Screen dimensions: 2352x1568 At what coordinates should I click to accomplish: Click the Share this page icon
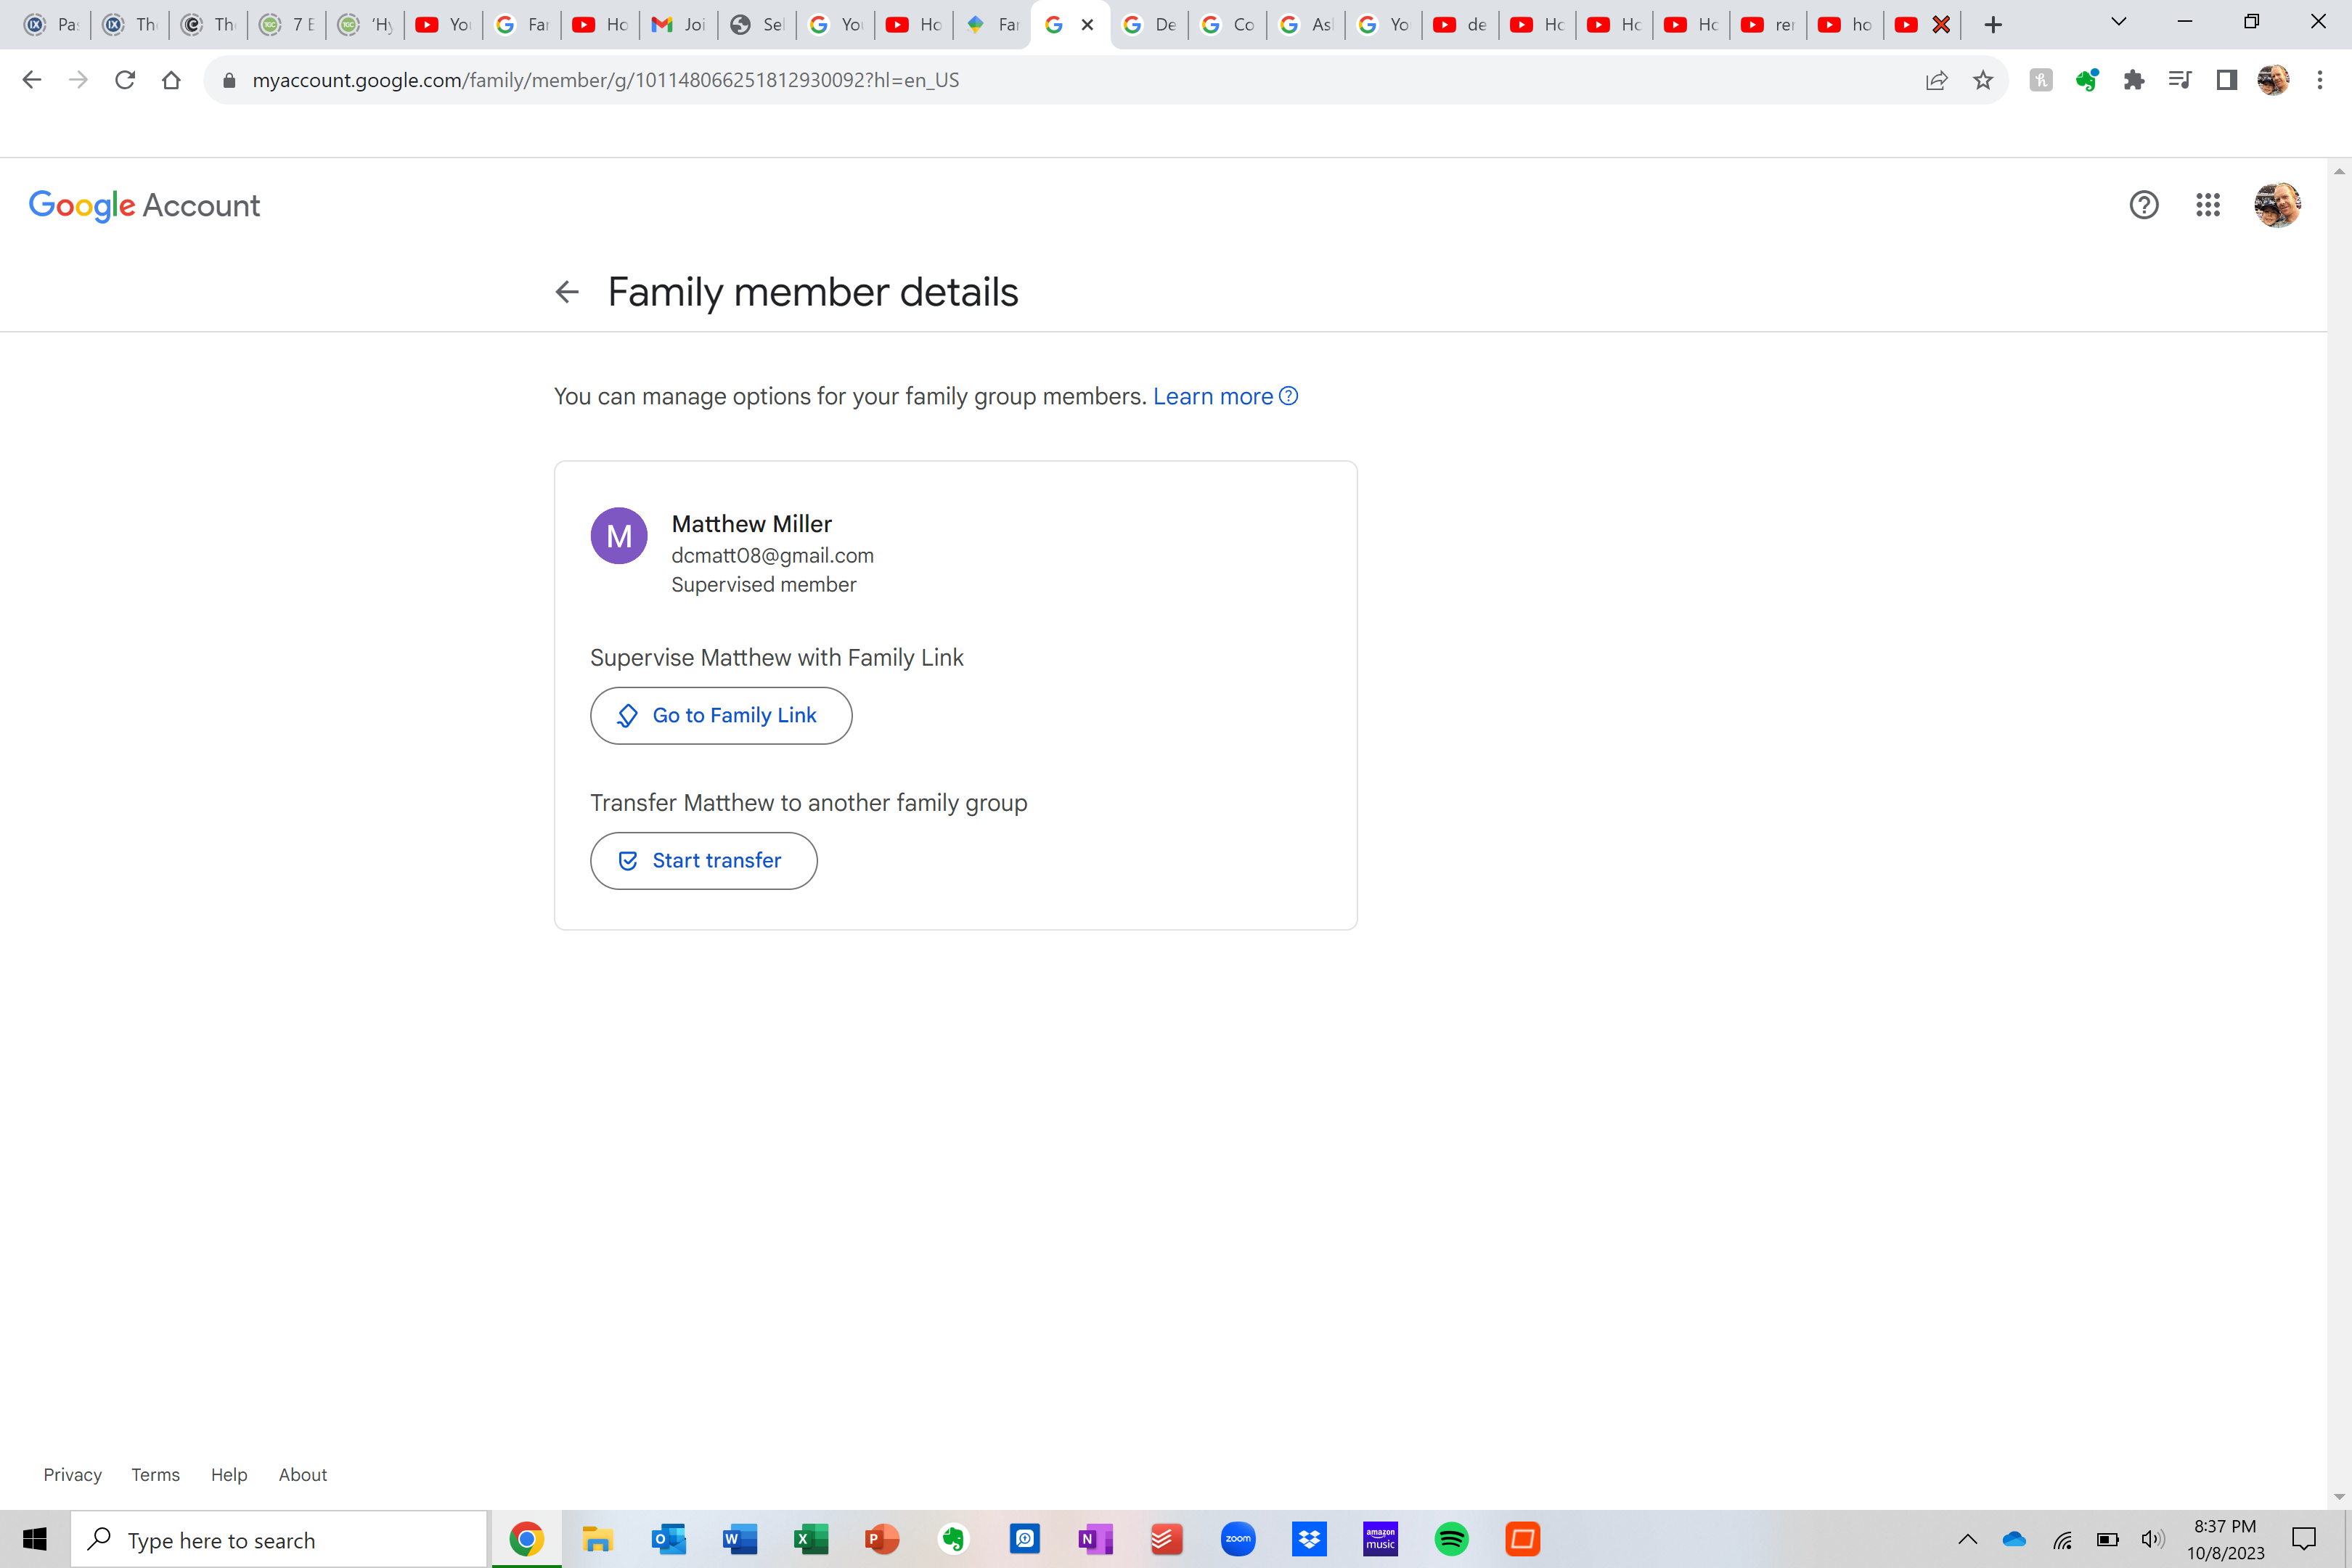point(1936,80)
